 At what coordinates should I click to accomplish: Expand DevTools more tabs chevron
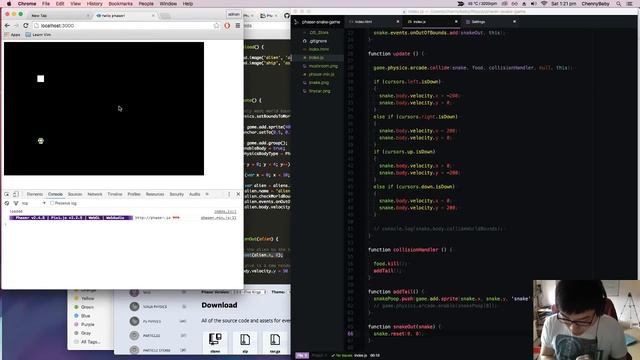(x=207, y=194)
